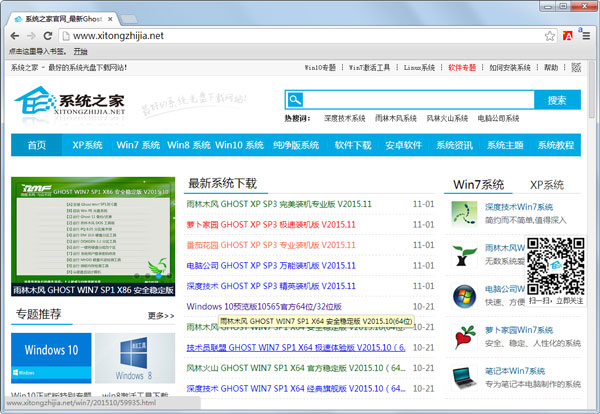Reload the page with refresh icon
Screen dimensions: 600x414
point(47,36)
